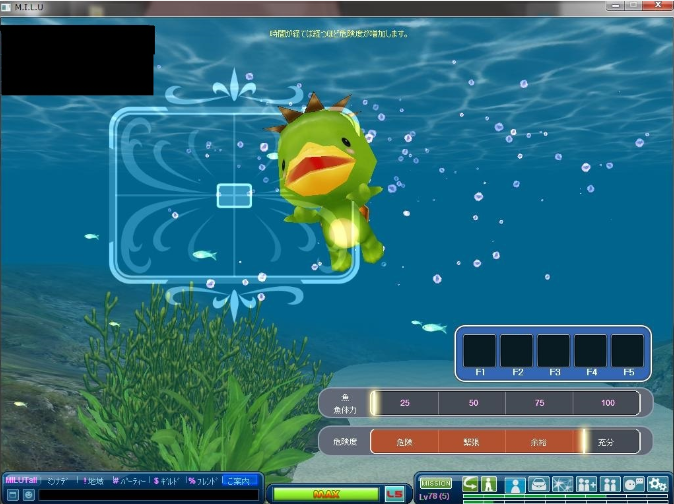Switch to the パーティー chat tab

130,480
